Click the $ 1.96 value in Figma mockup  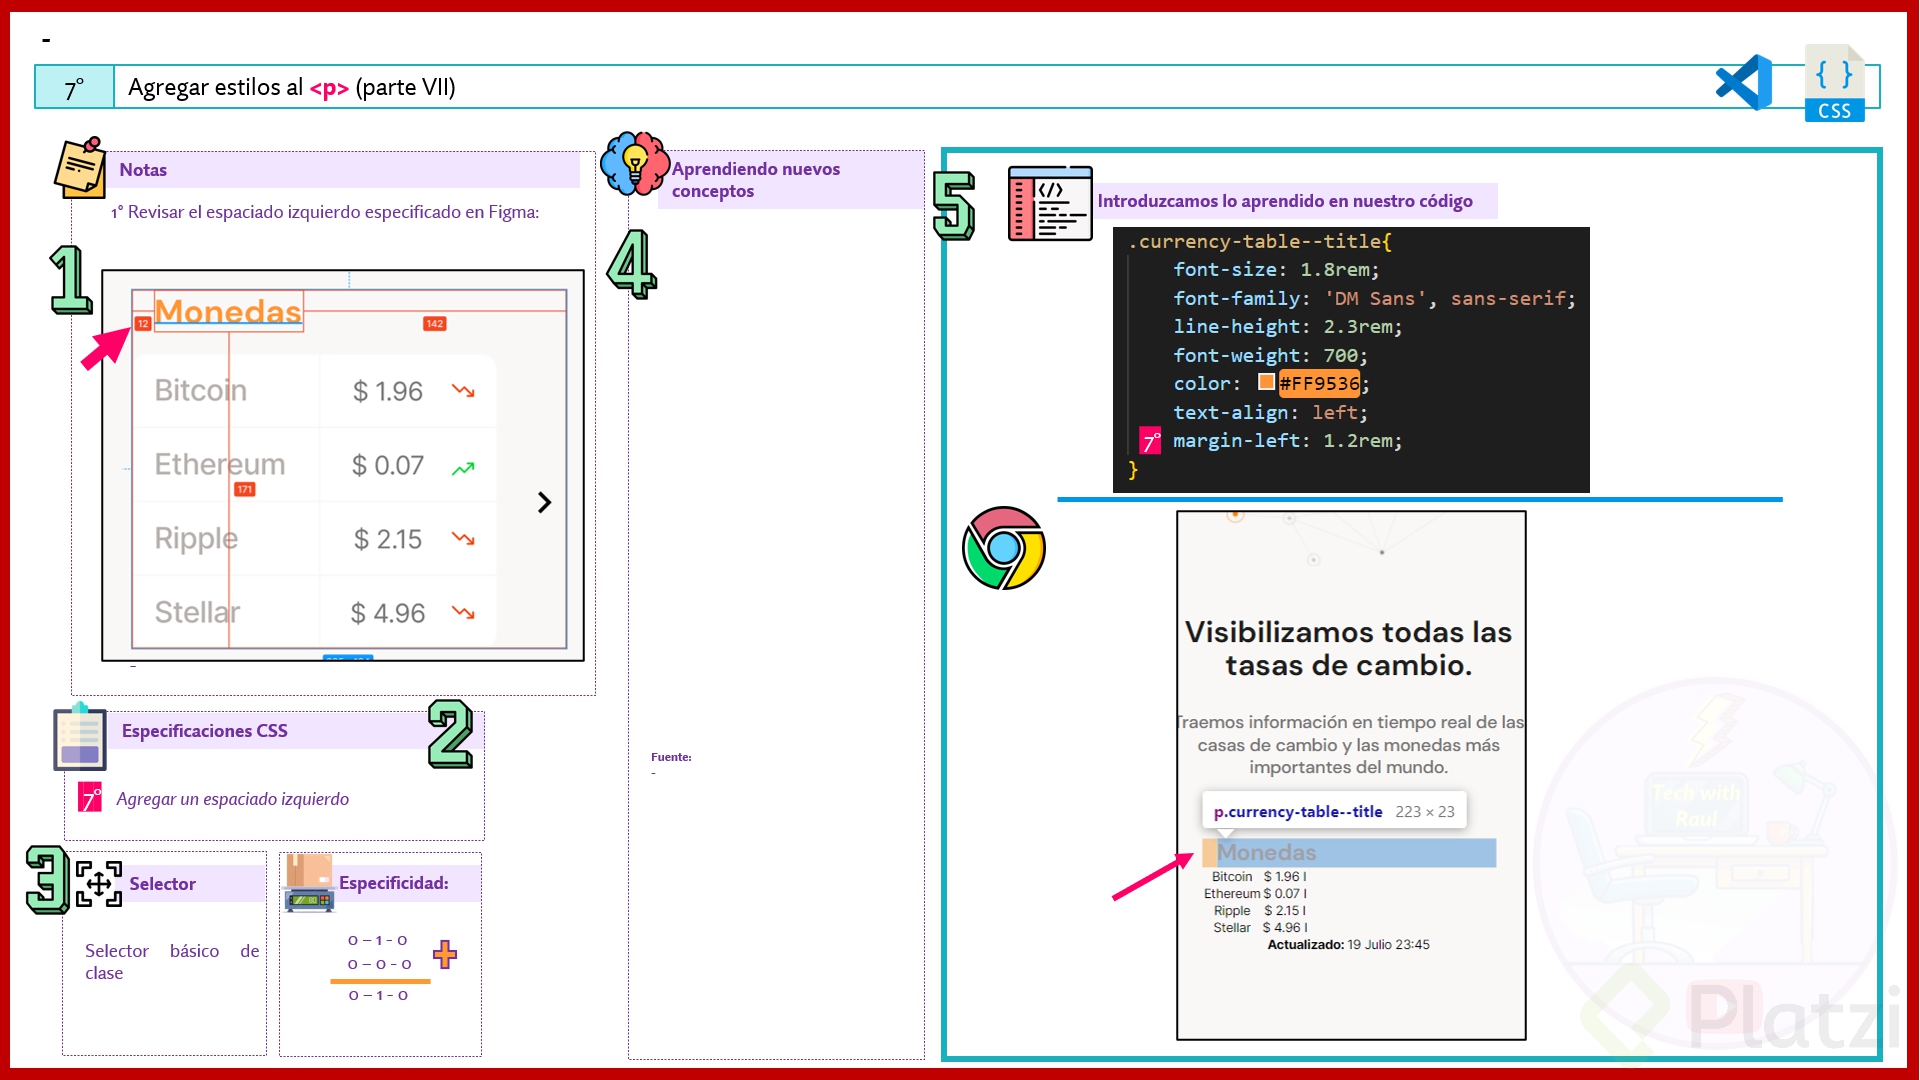pyautogui.click(x=388, y=391)
